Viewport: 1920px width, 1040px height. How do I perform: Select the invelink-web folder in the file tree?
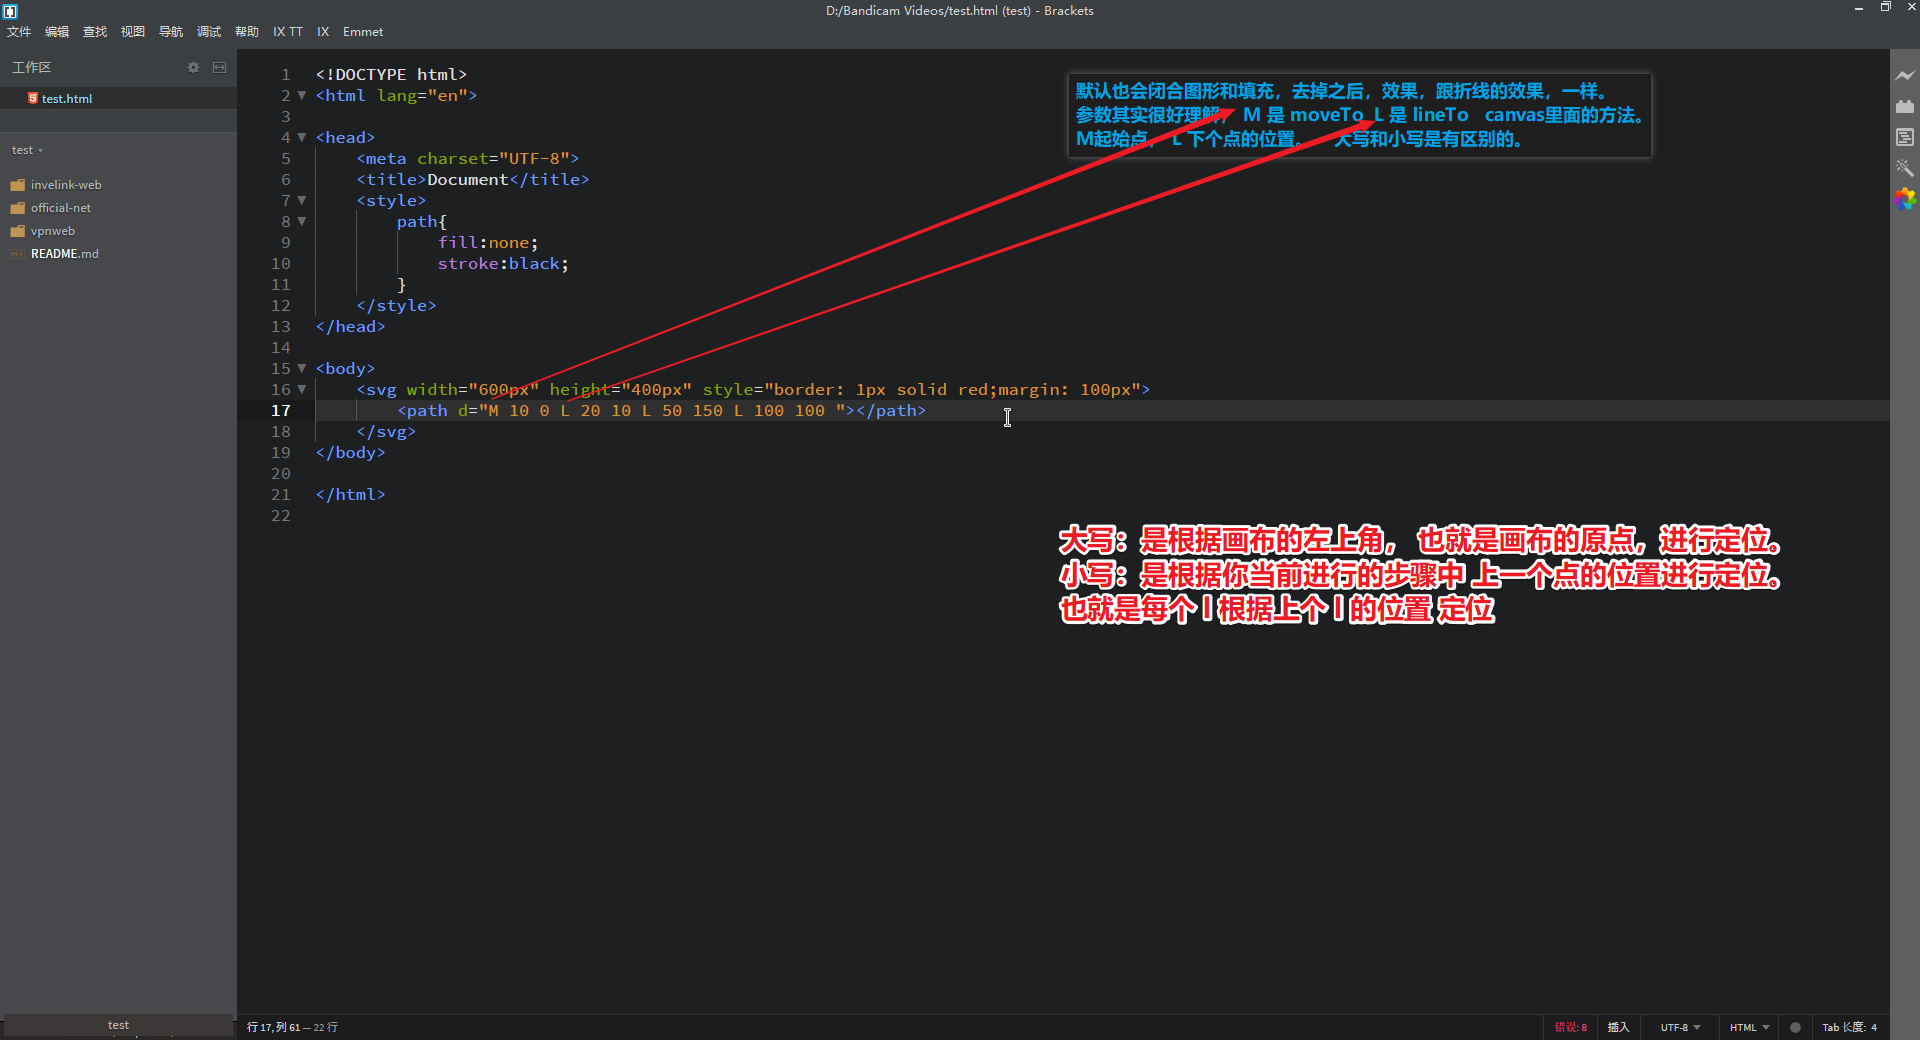pyautogui.click(x=66, y=184)
